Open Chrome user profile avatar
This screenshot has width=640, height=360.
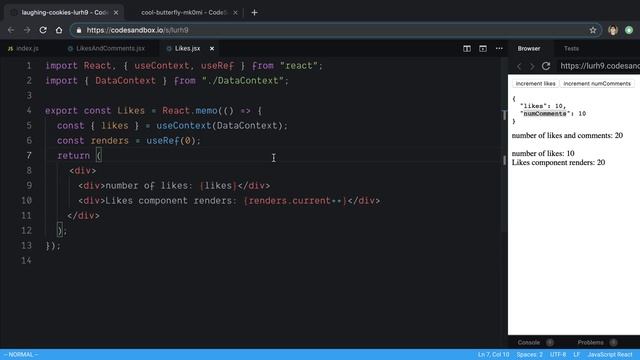pos(613,30)
